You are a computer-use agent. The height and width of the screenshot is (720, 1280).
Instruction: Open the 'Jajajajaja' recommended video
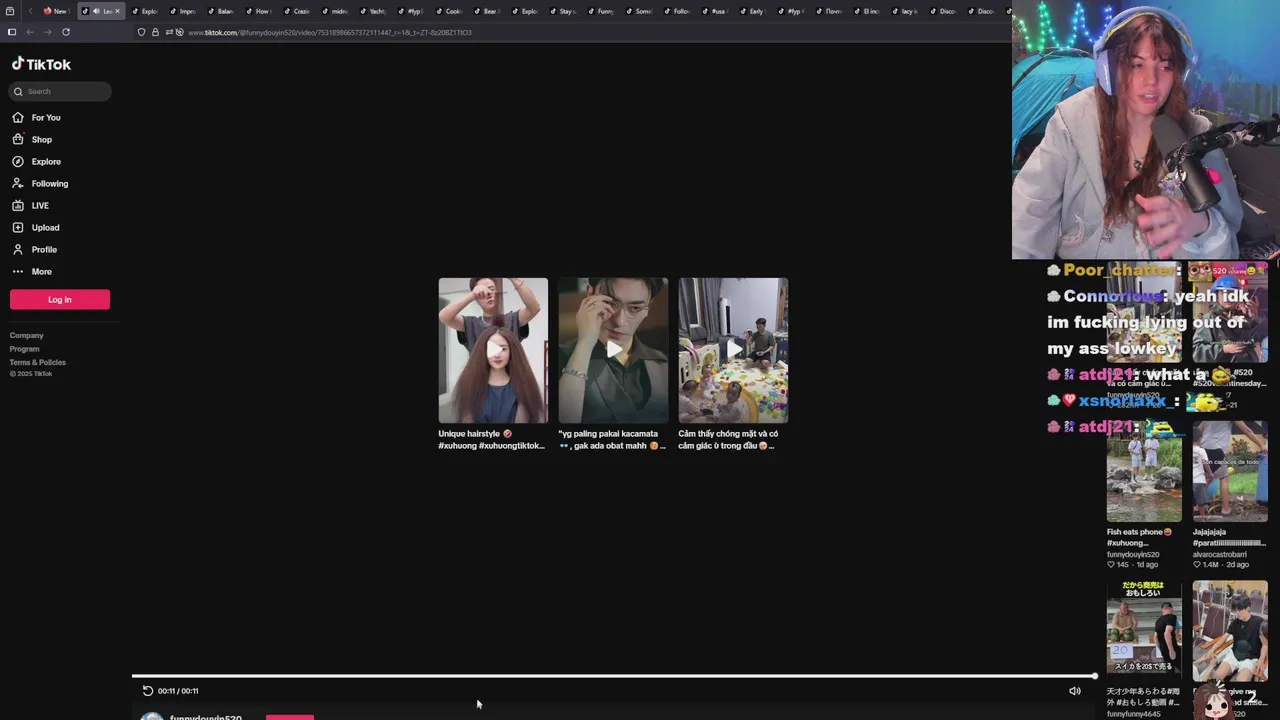(1230, 472)
